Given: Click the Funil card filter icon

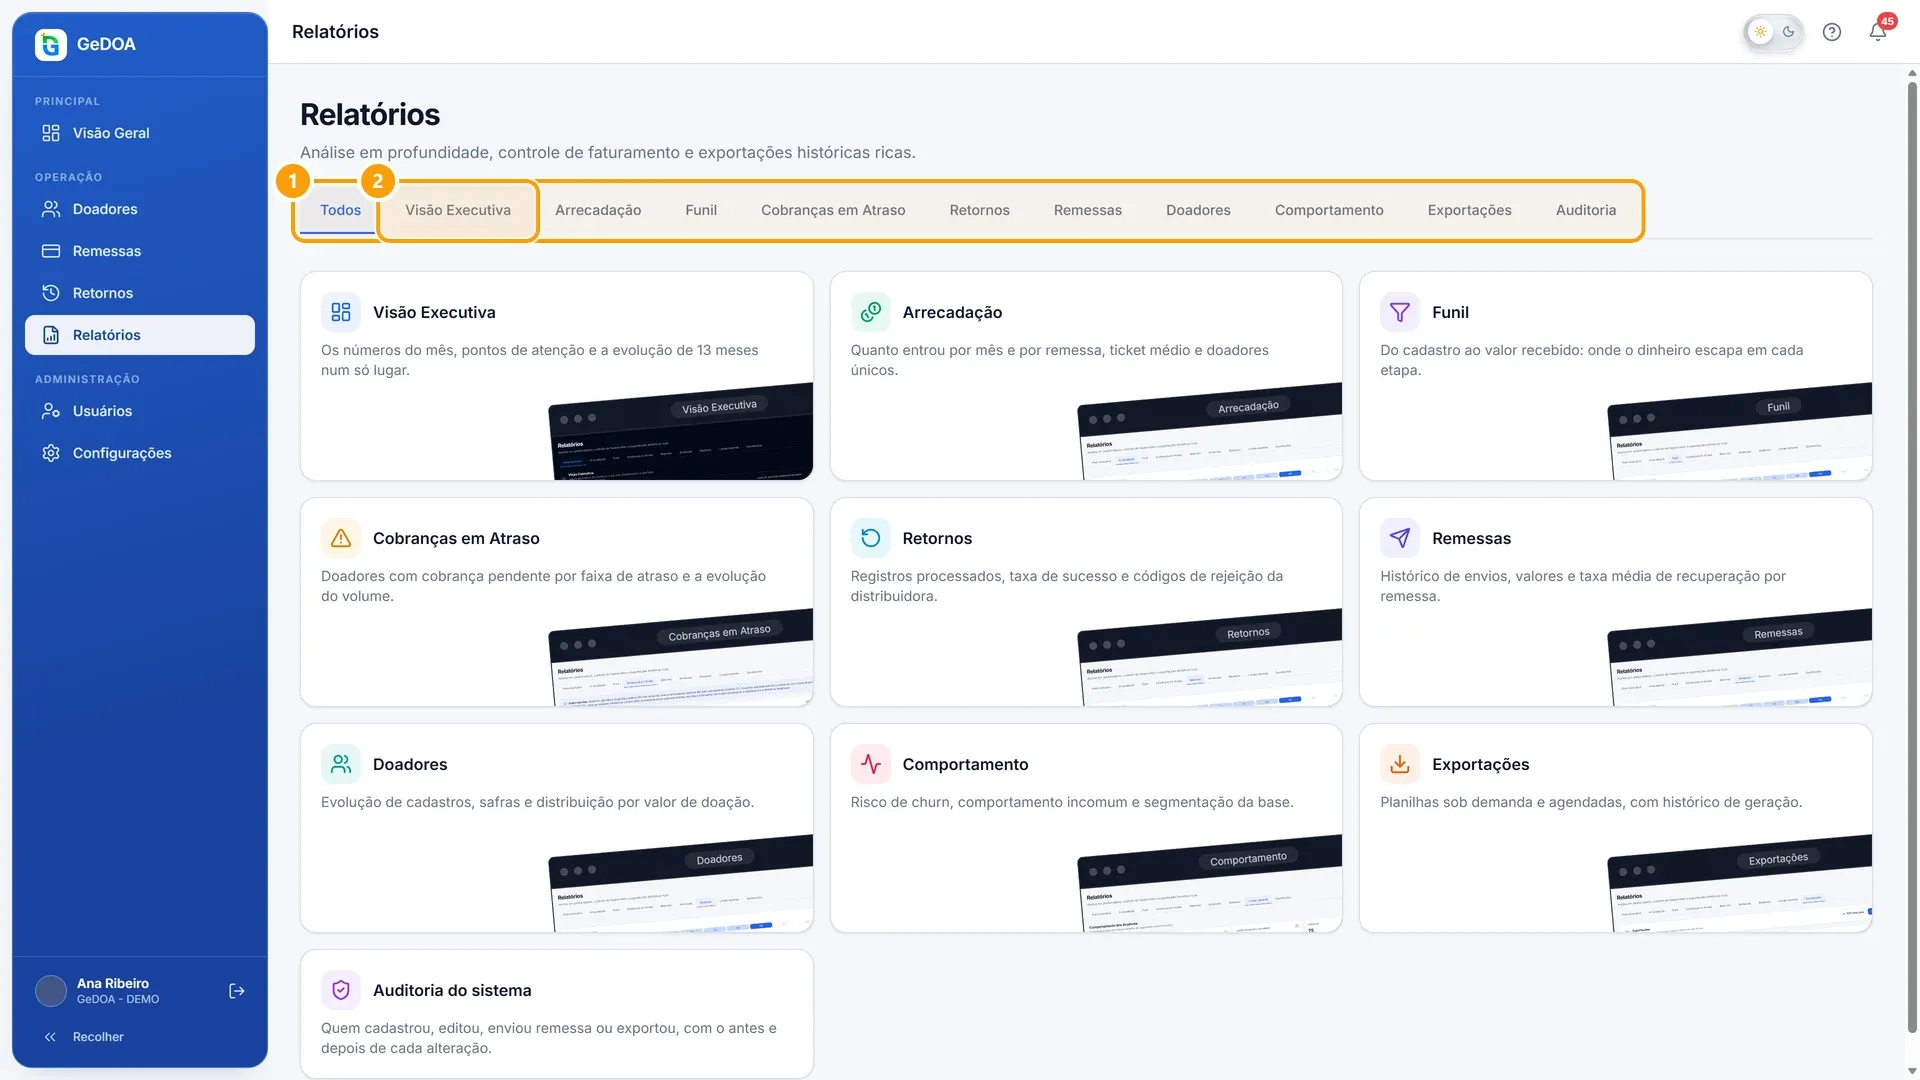Looking at the screenshot, I should point(1400,312).
